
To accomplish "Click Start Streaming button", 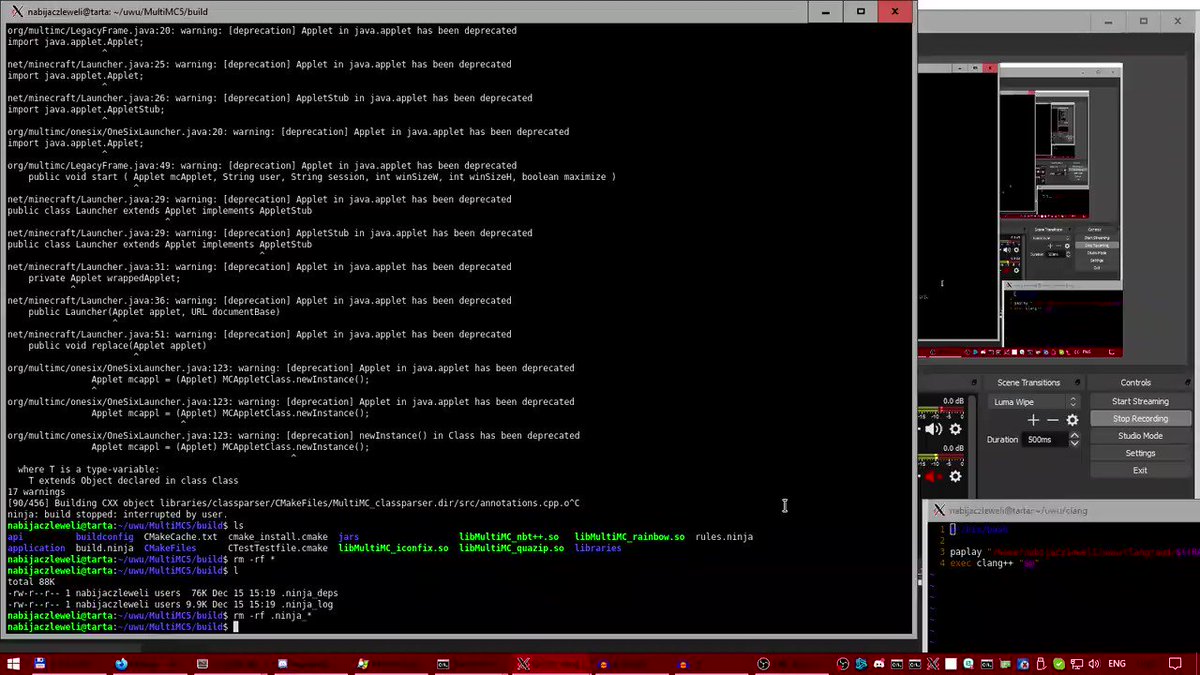I will pos(1139,401).
